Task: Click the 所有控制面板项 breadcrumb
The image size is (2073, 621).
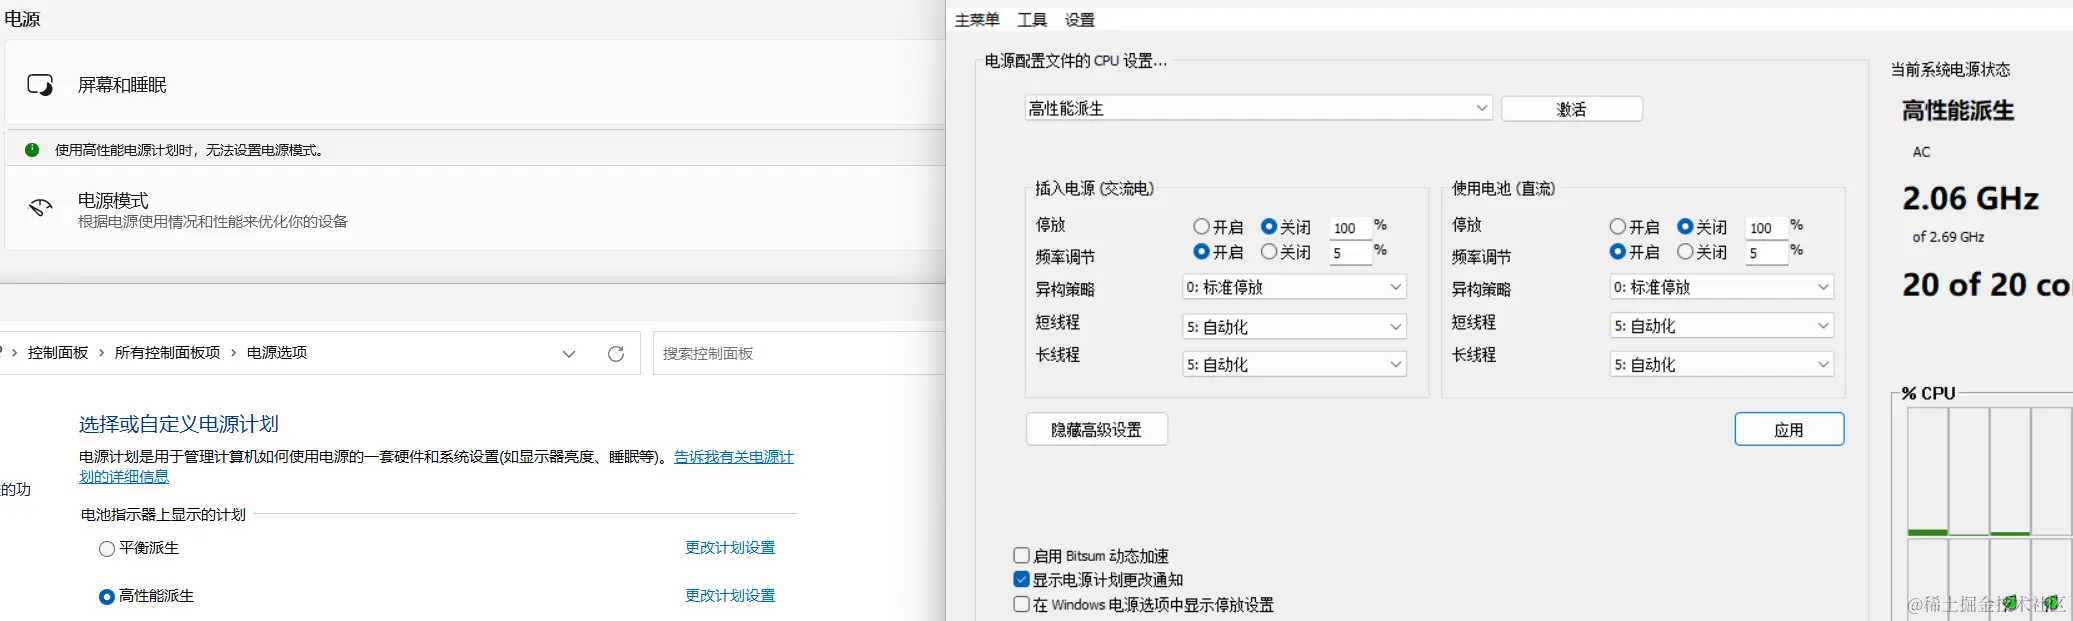Action: (x=167, y=353)
